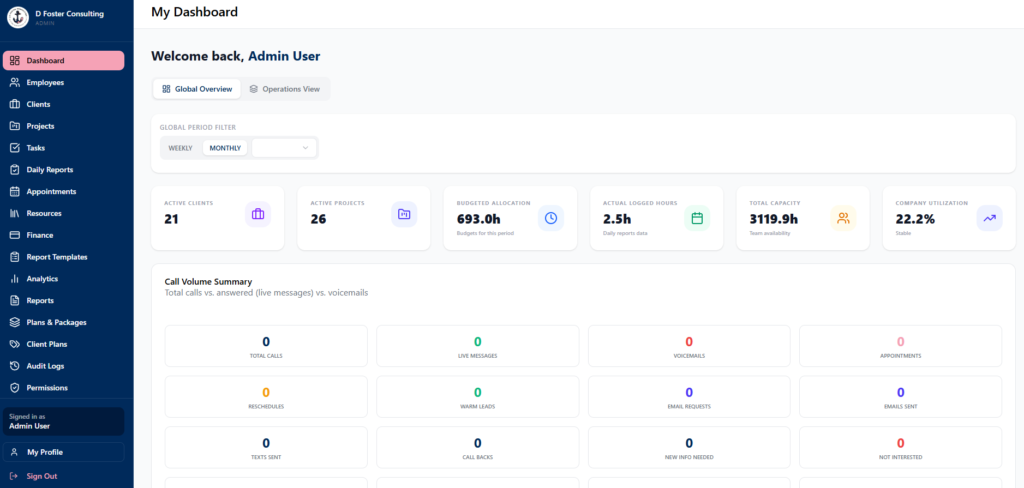This screenshot has height=488, width=1024.
Task: Open the Employees menu item
Action: click(63, 82)
